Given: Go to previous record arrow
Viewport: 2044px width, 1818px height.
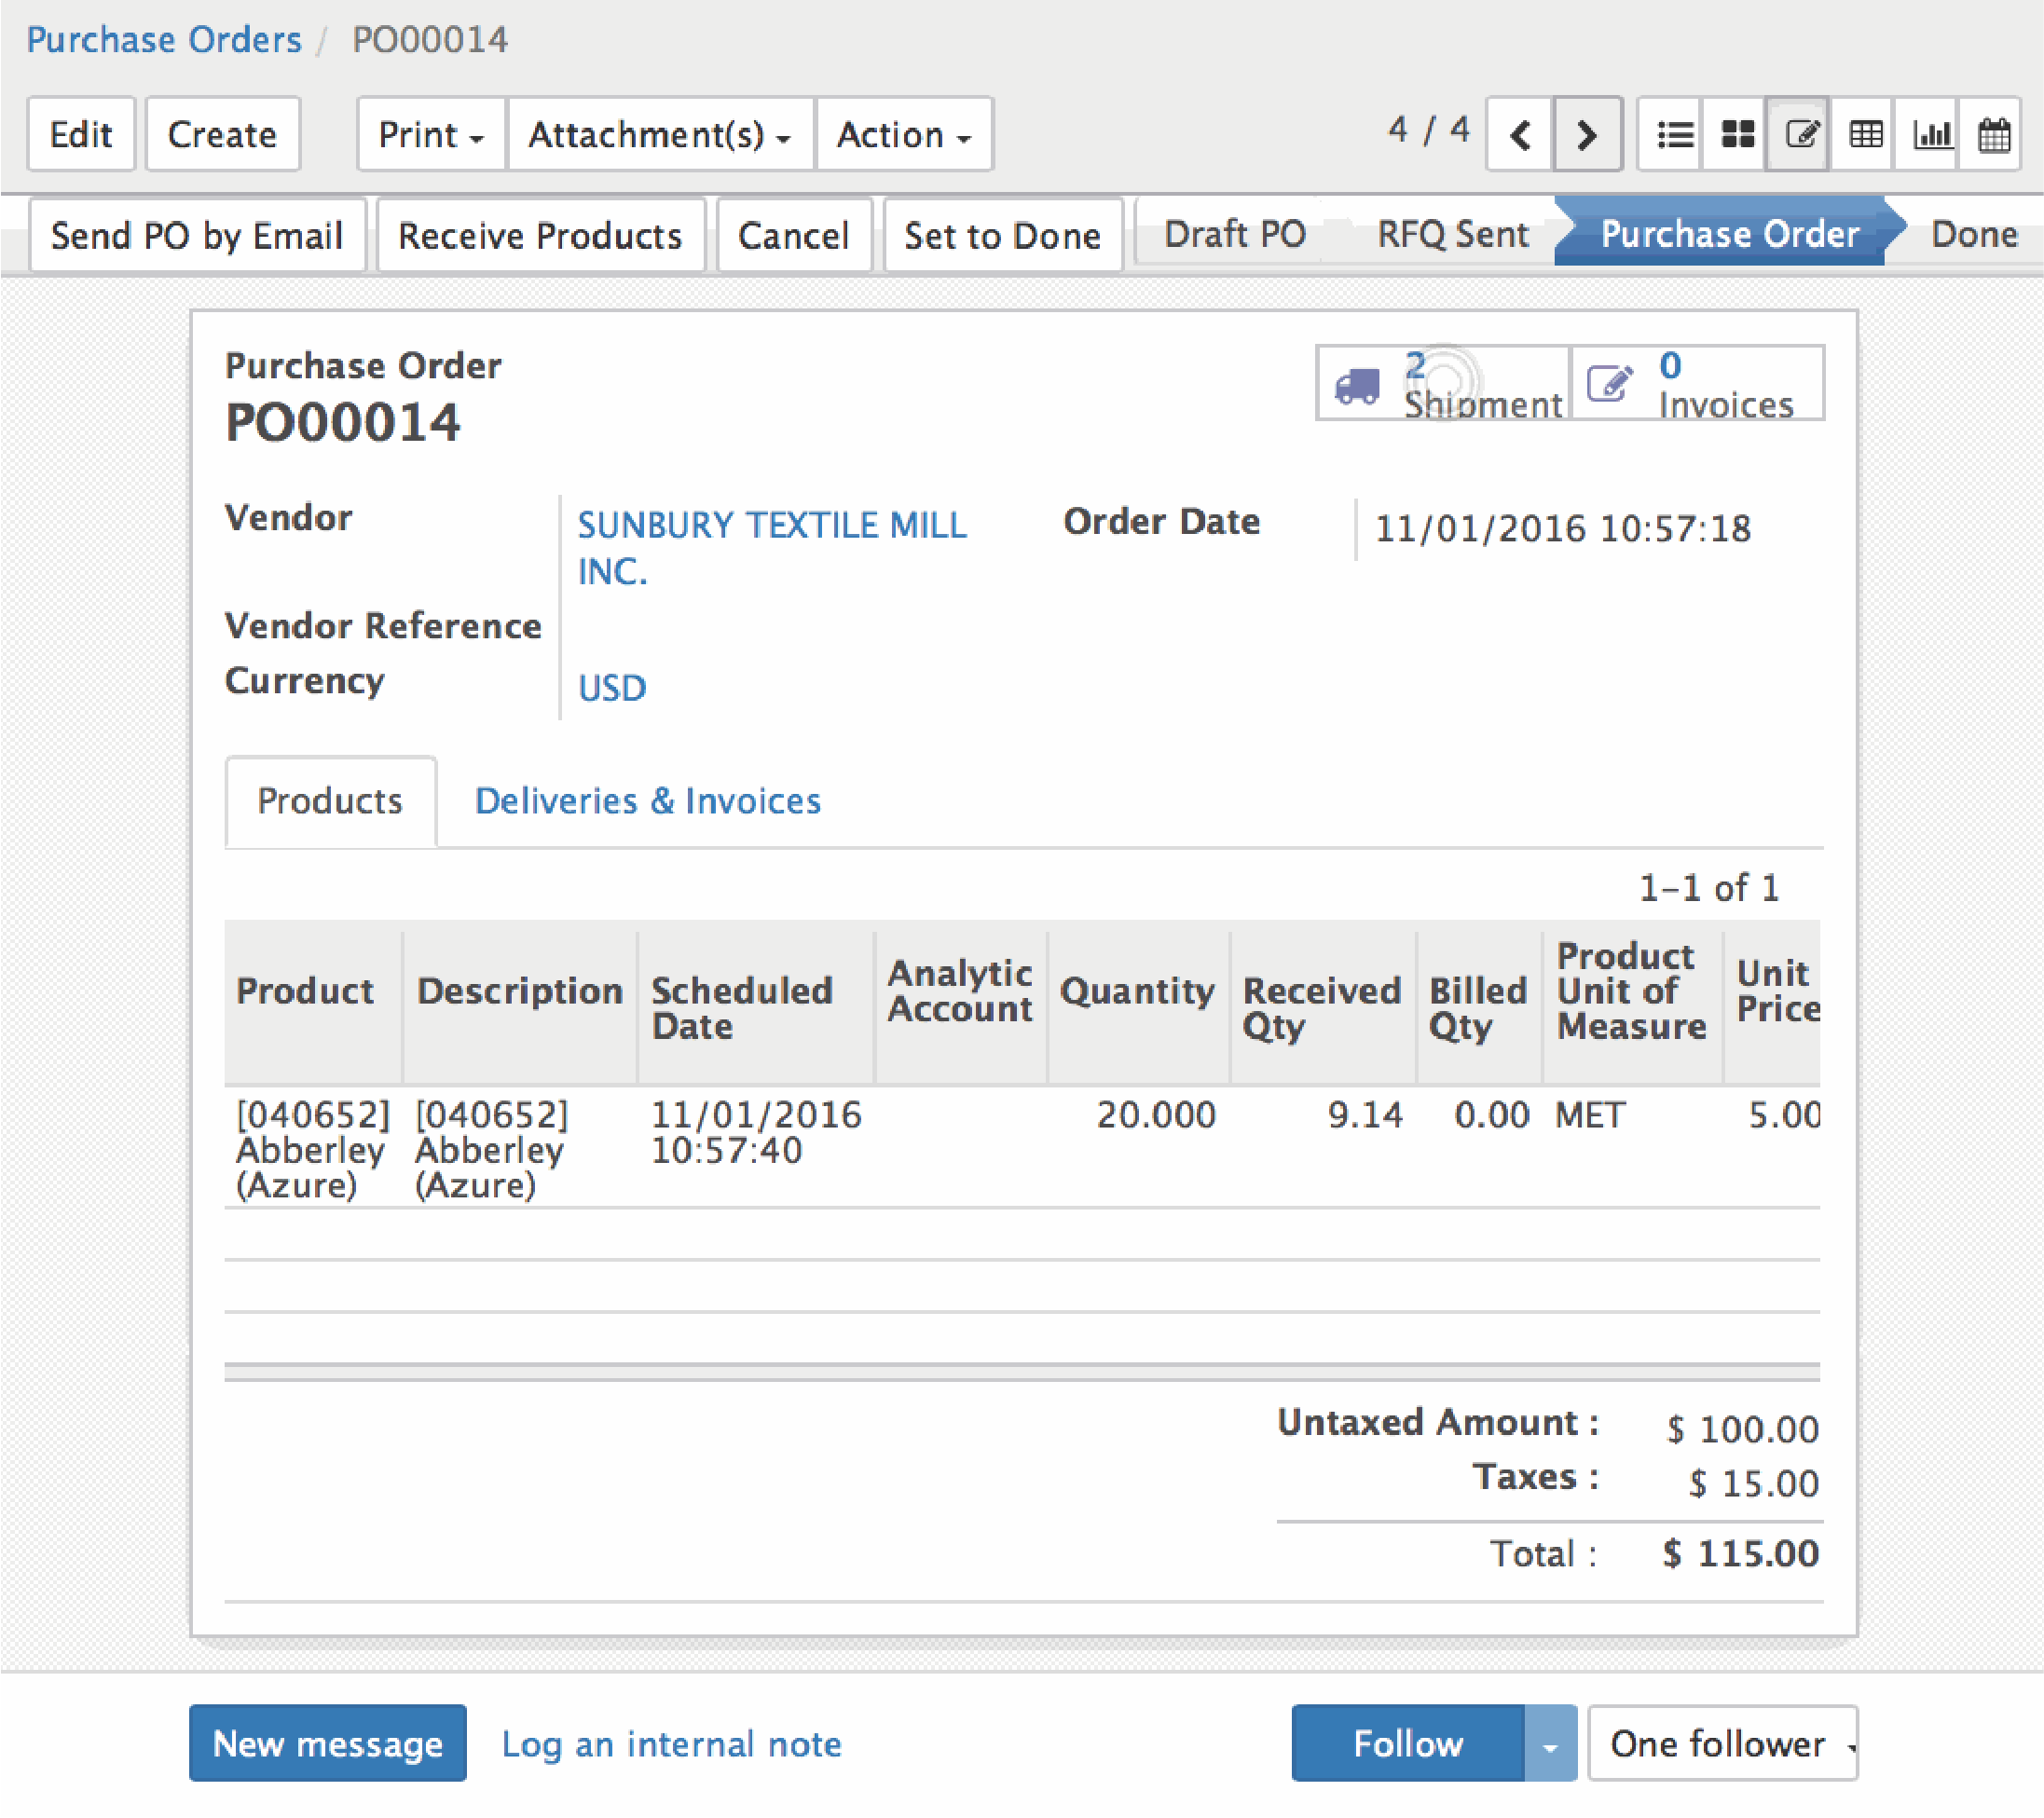Looking at the screenshot, I should (x=1519, y=134).
